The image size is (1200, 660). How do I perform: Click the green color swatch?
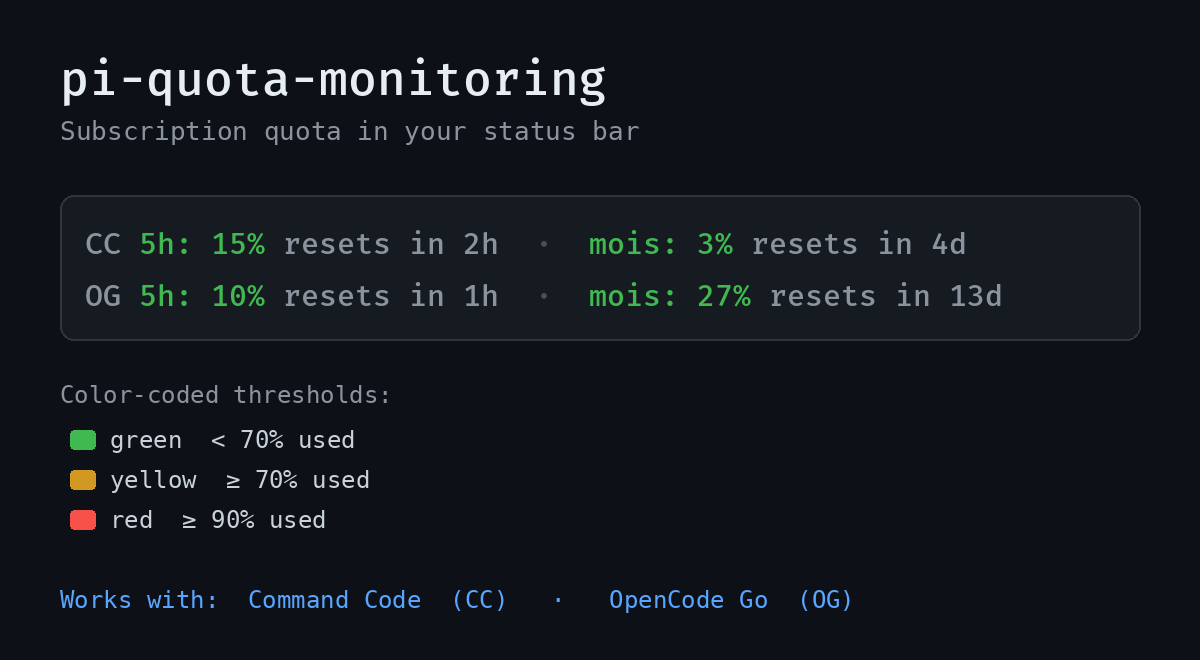point(83,440)
